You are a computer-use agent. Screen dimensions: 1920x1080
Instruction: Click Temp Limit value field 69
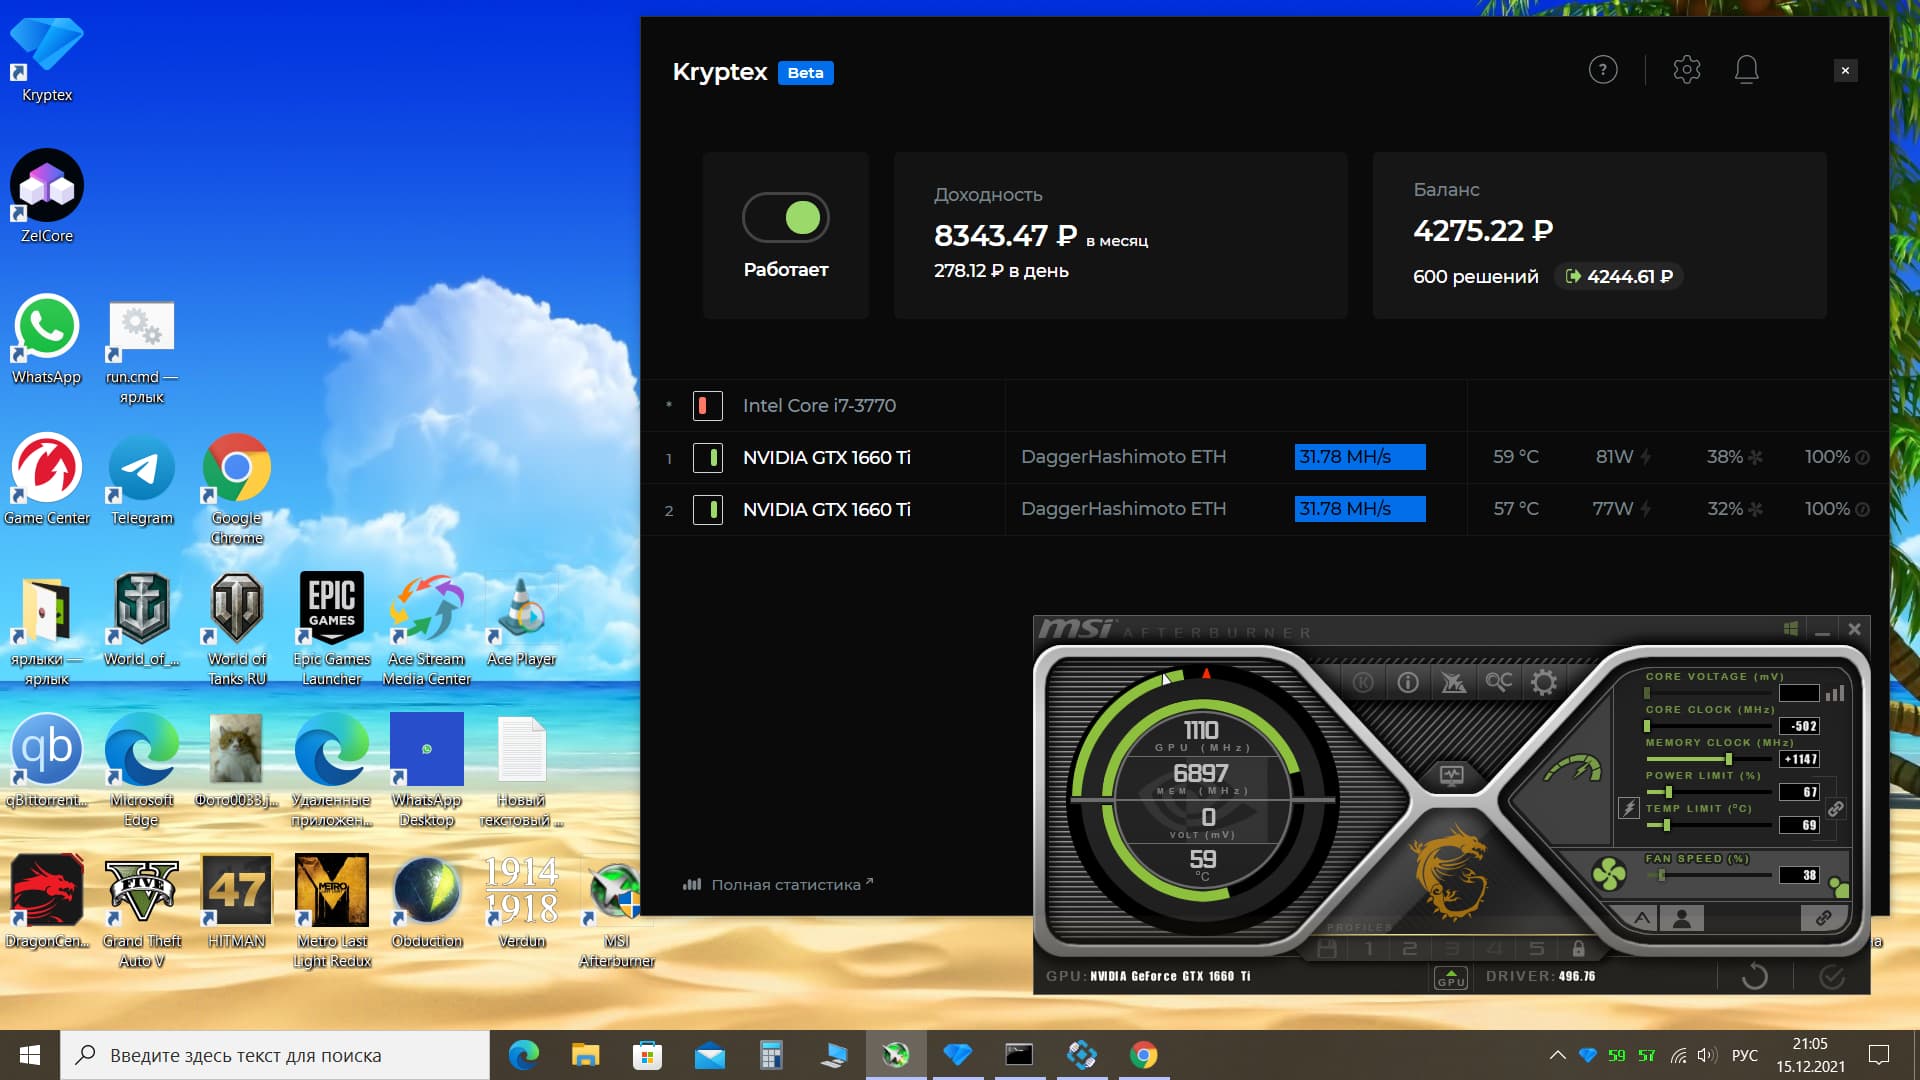1799,825
